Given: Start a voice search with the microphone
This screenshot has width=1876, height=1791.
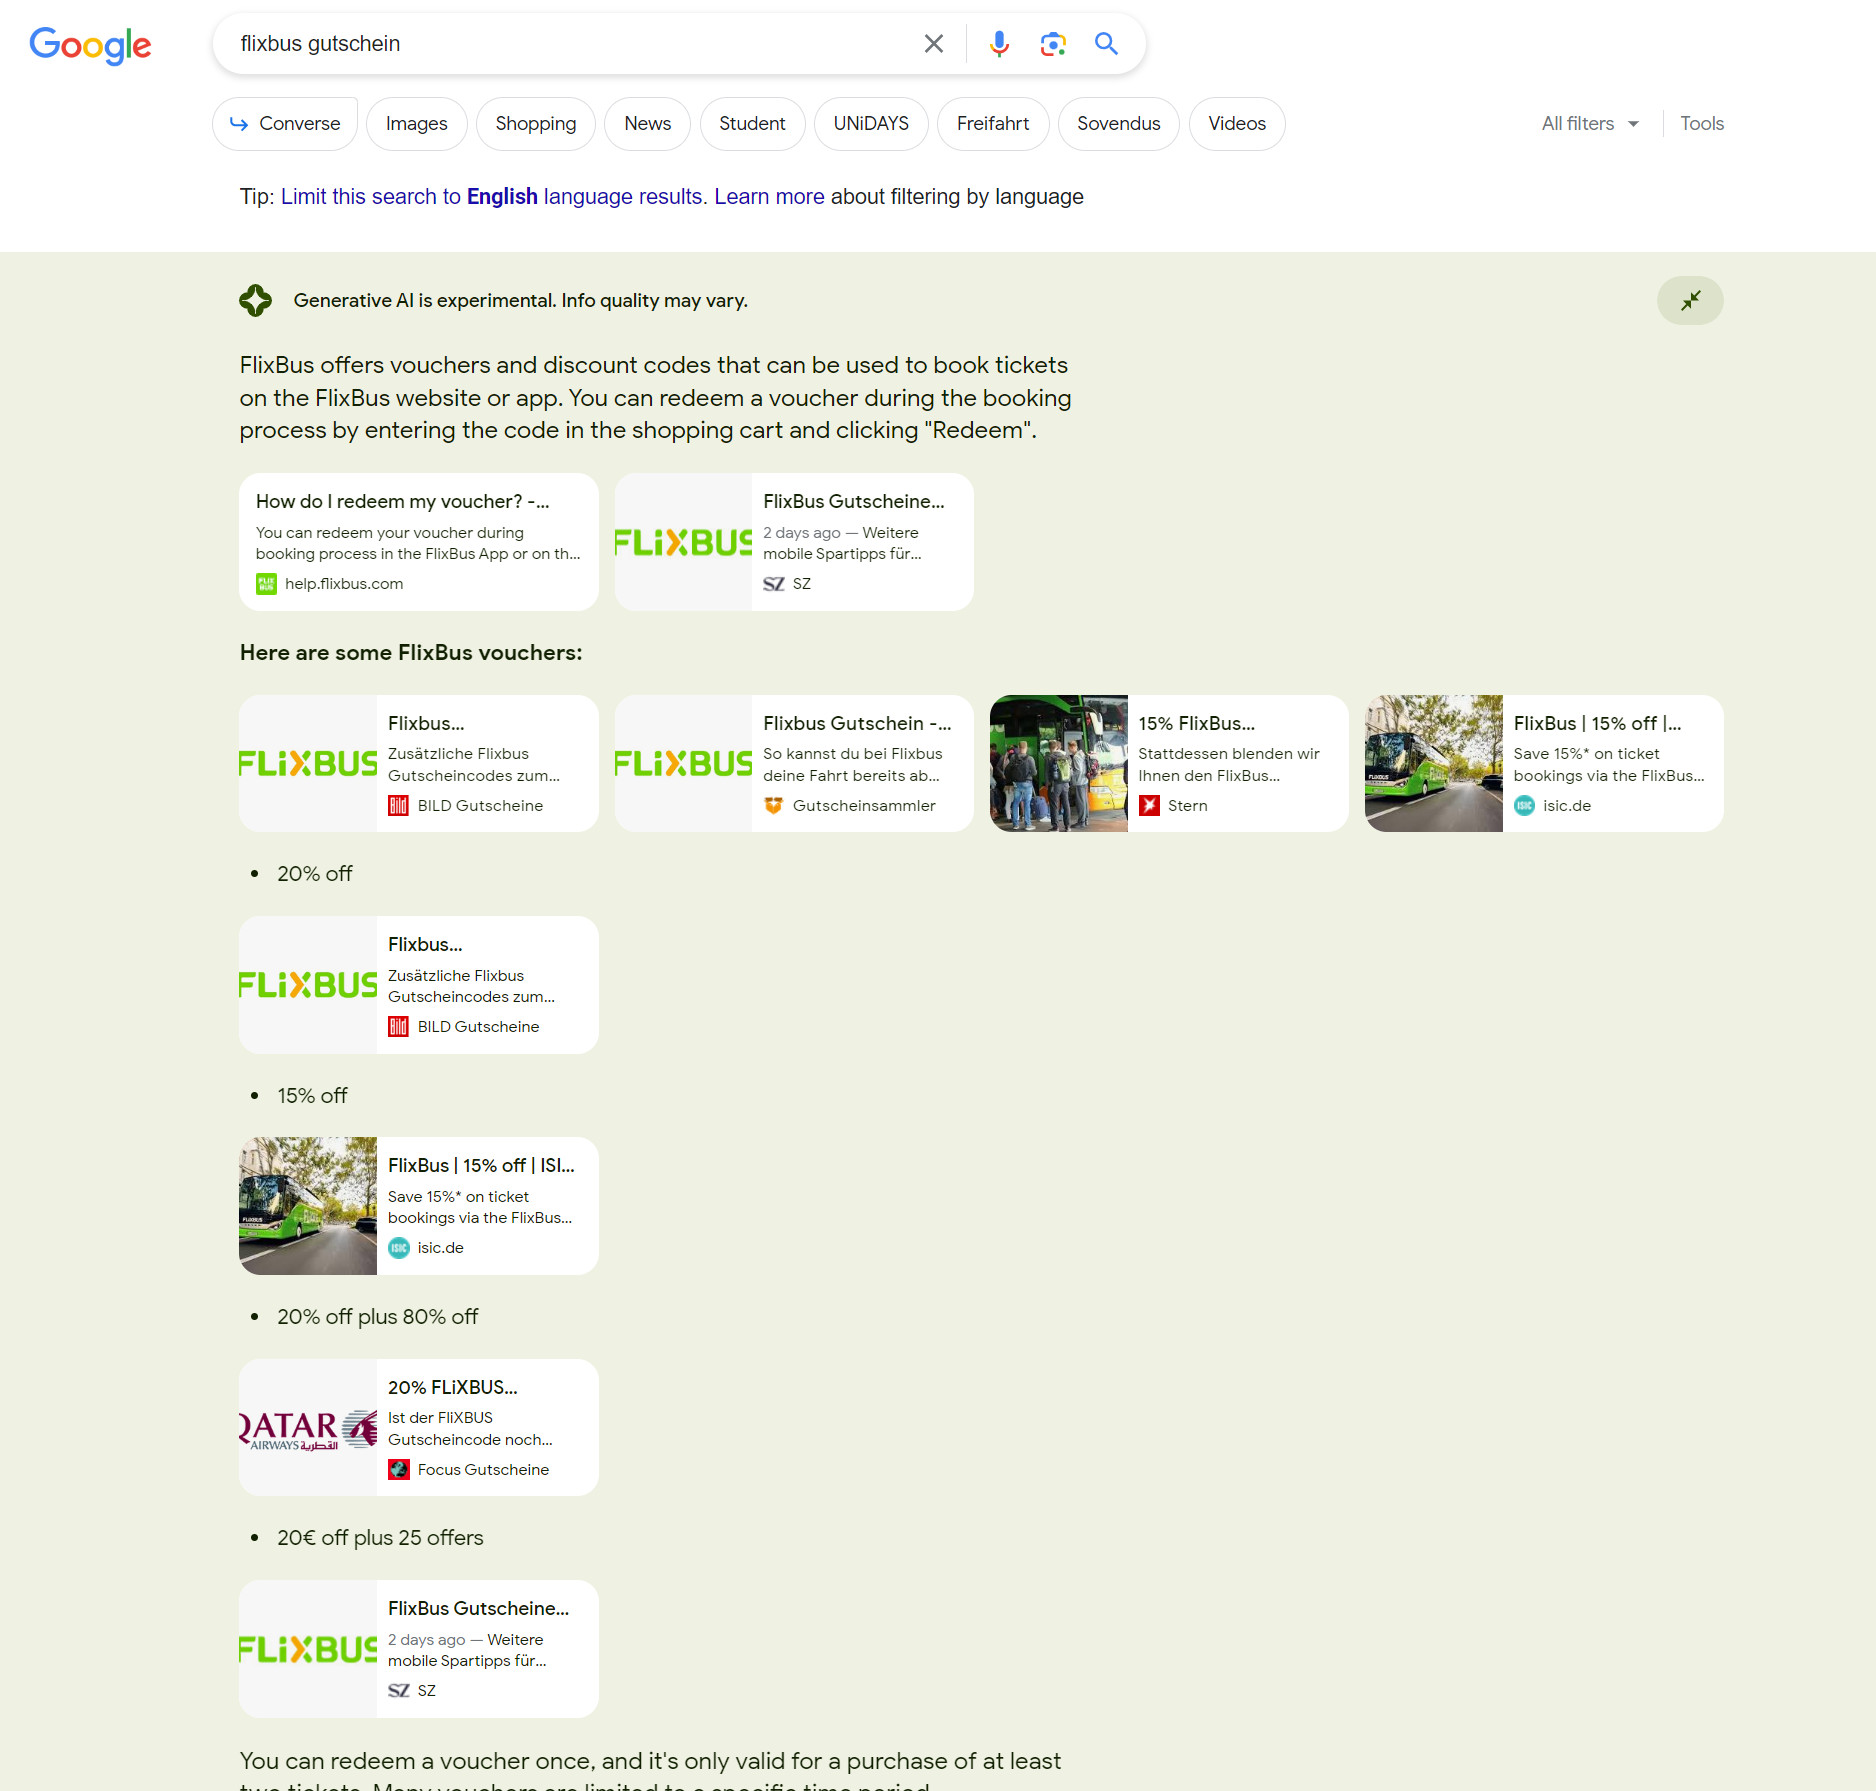Looking at the screenshot, I should 998,44.
